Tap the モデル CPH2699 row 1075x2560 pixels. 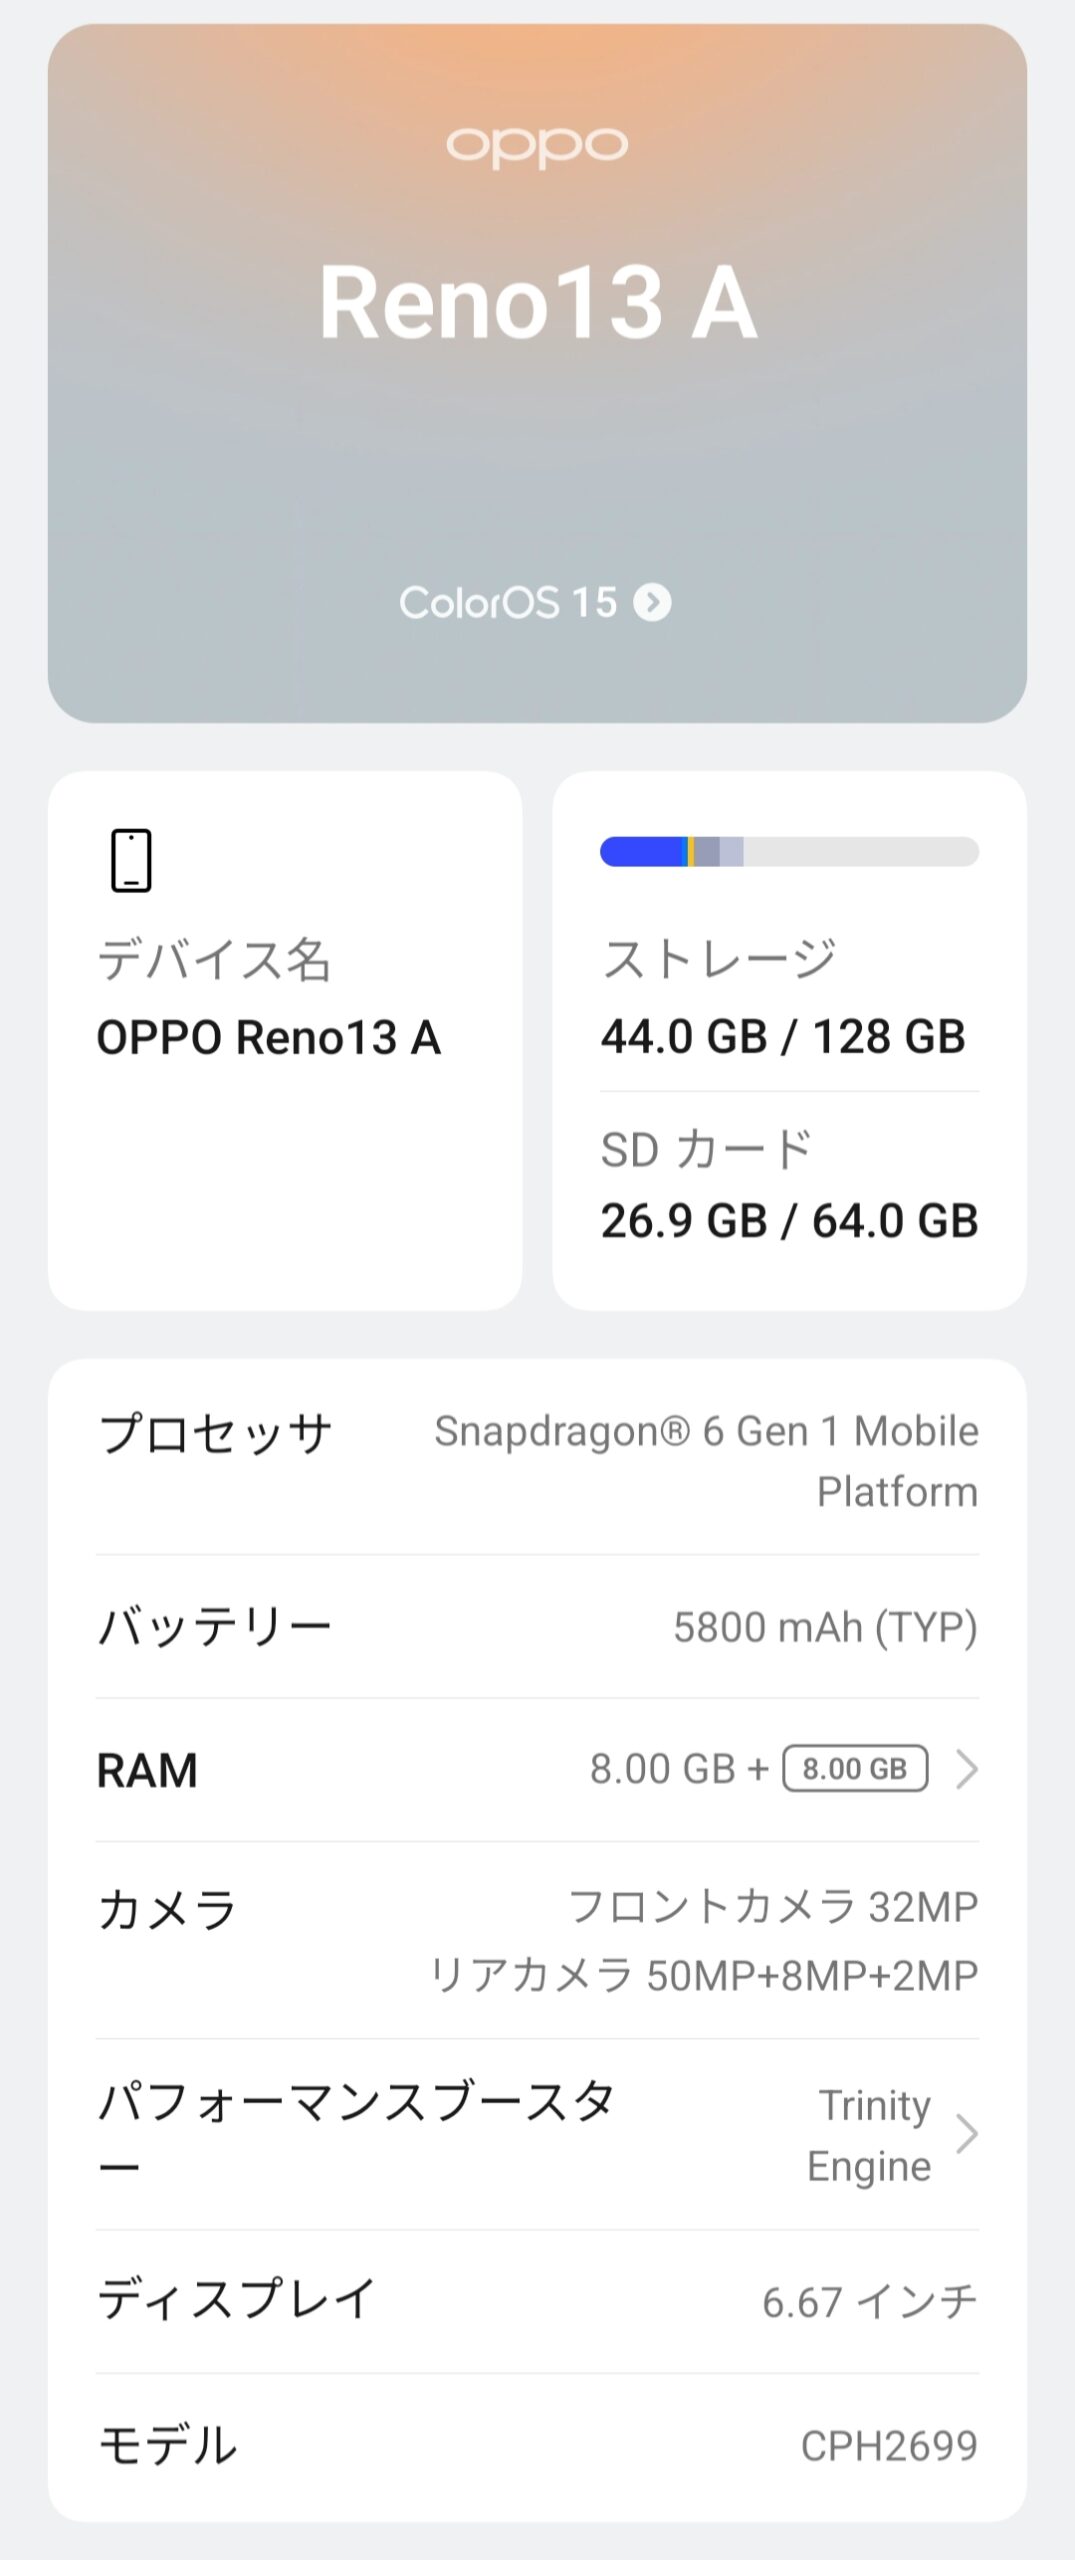[537, 2445]
